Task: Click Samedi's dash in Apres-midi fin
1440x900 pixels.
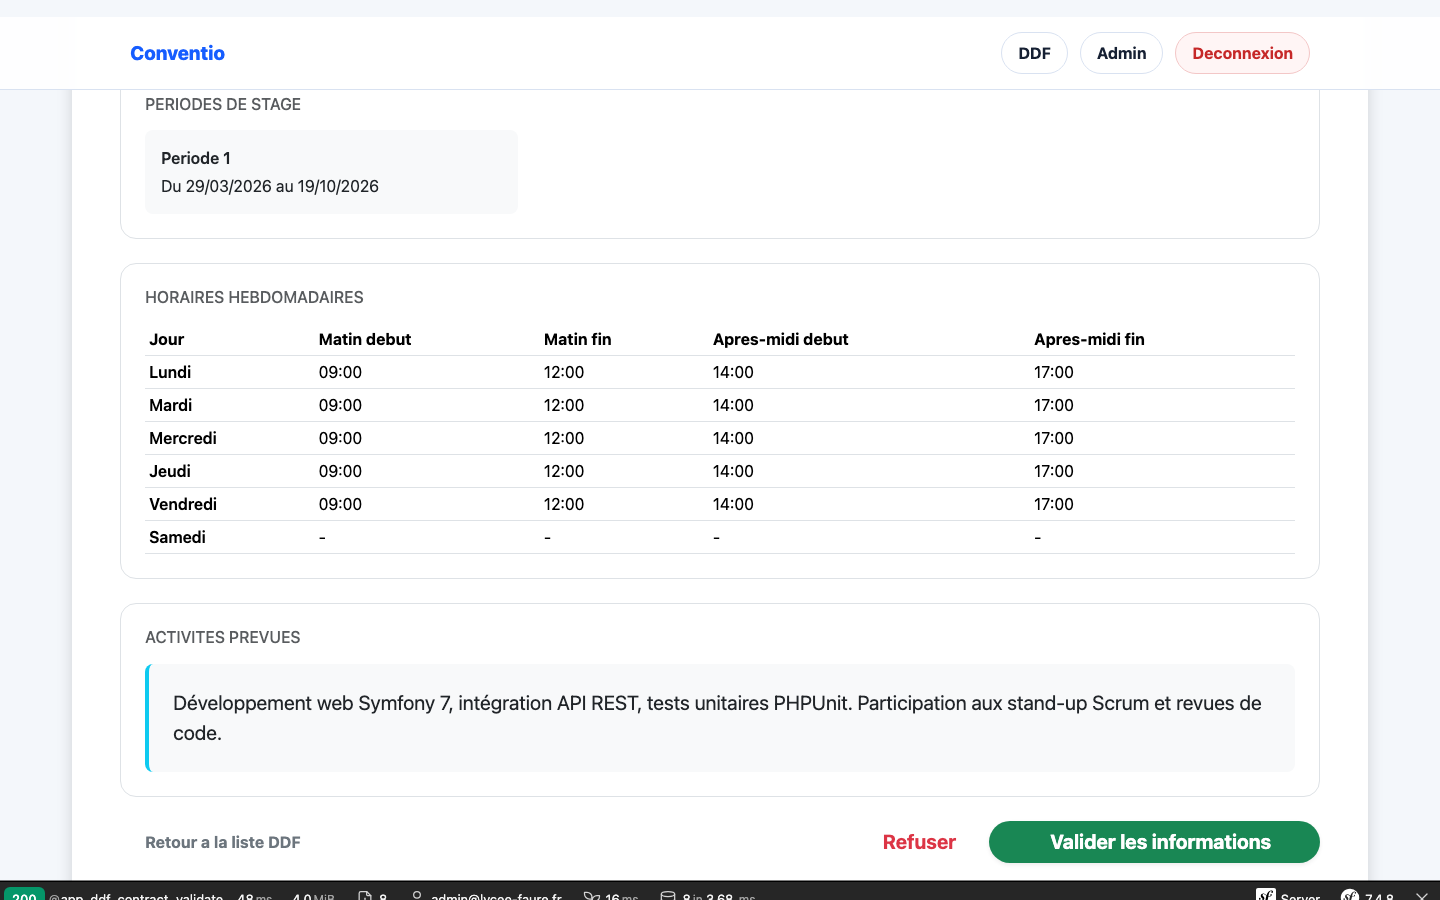Action: [1037, 537]
